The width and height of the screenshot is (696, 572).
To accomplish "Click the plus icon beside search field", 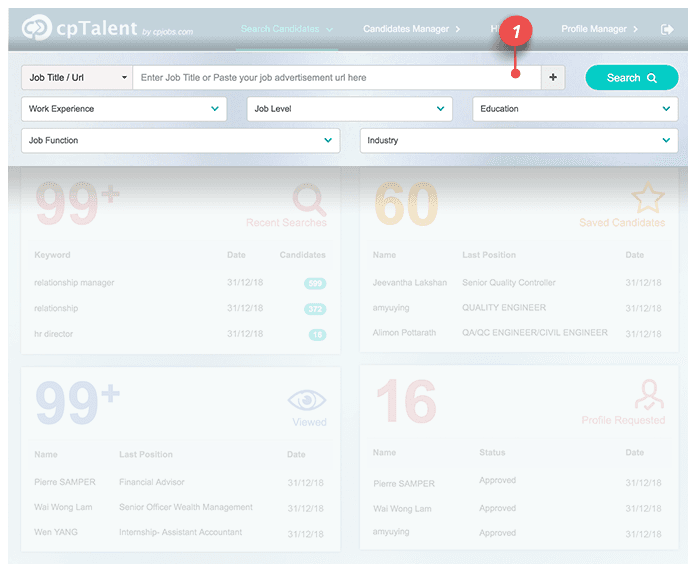I will [553, 77].
